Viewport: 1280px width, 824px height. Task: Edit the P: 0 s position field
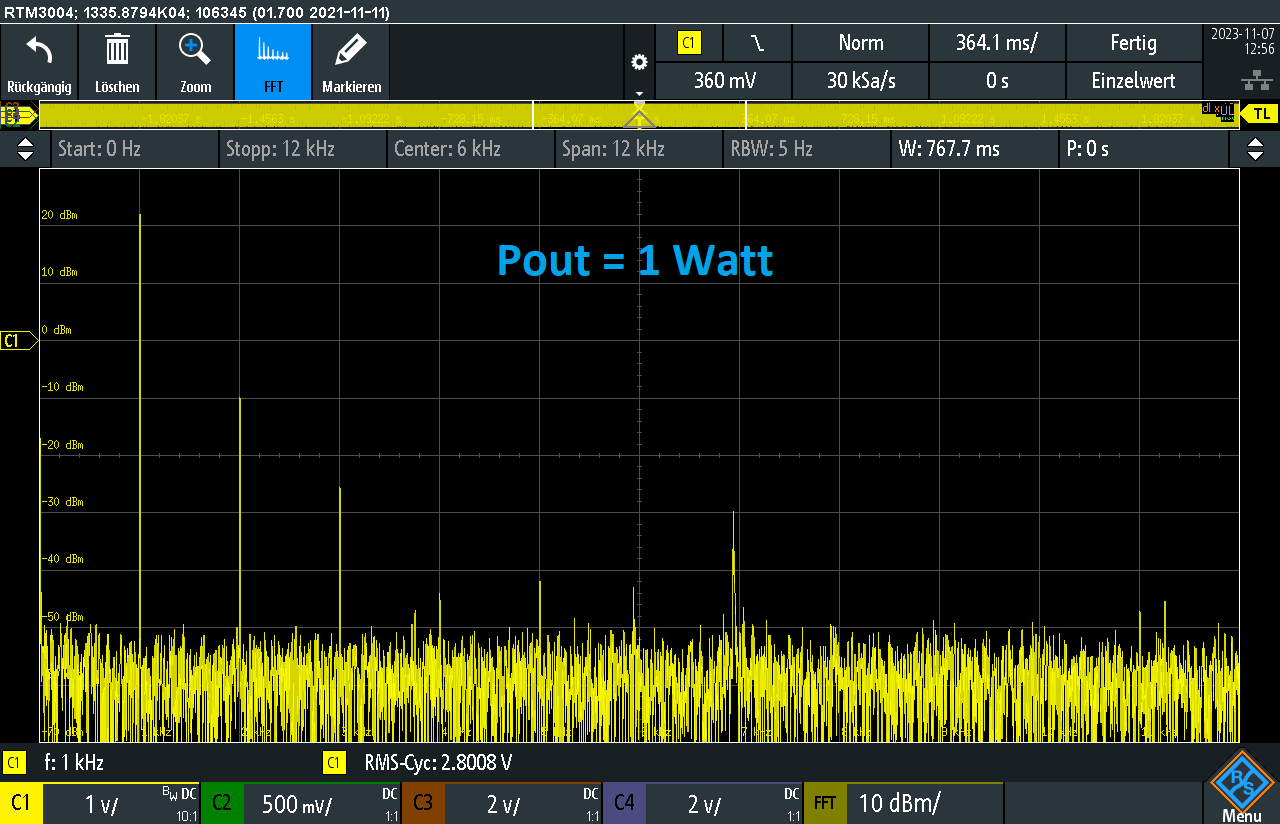click(x=1142, y=149)
